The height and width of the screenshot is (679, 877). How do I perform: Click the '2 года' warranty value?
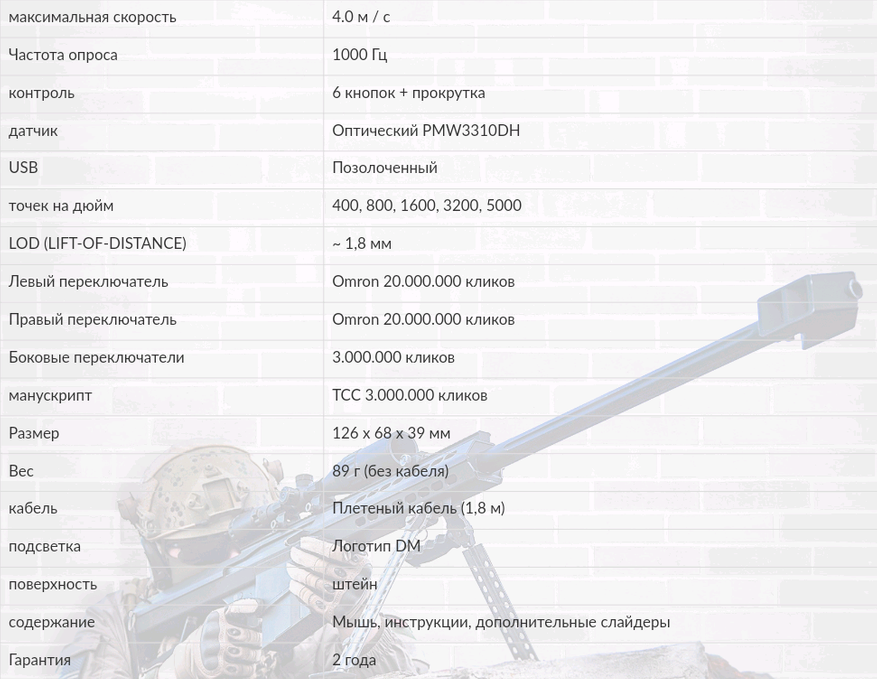(354, 661)
